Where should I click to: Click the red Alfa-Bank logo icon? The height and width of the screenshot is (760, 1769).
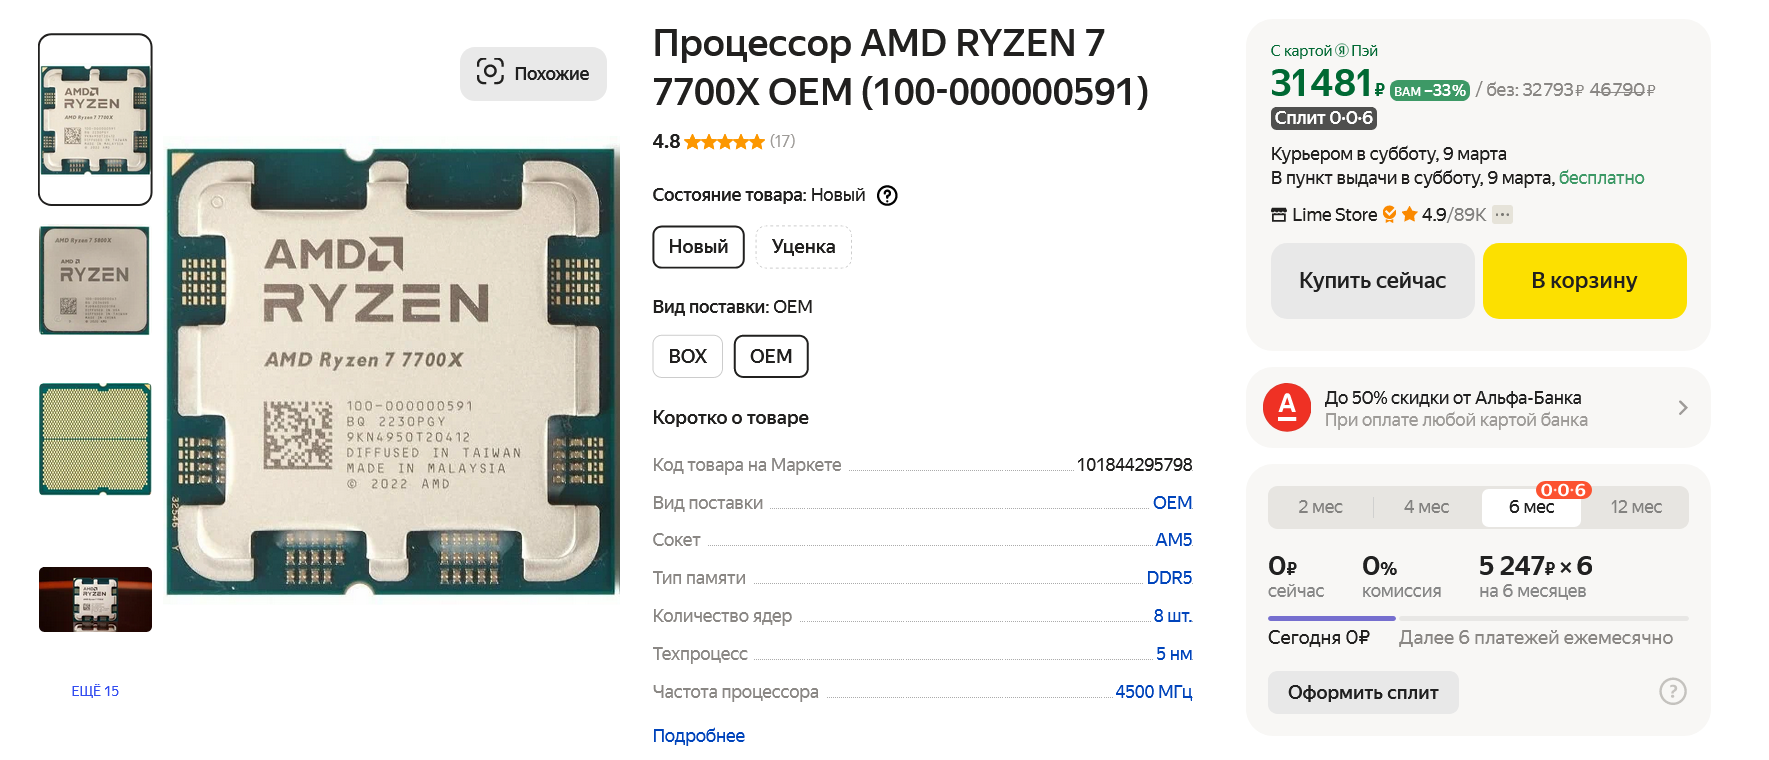[1287, 408]
